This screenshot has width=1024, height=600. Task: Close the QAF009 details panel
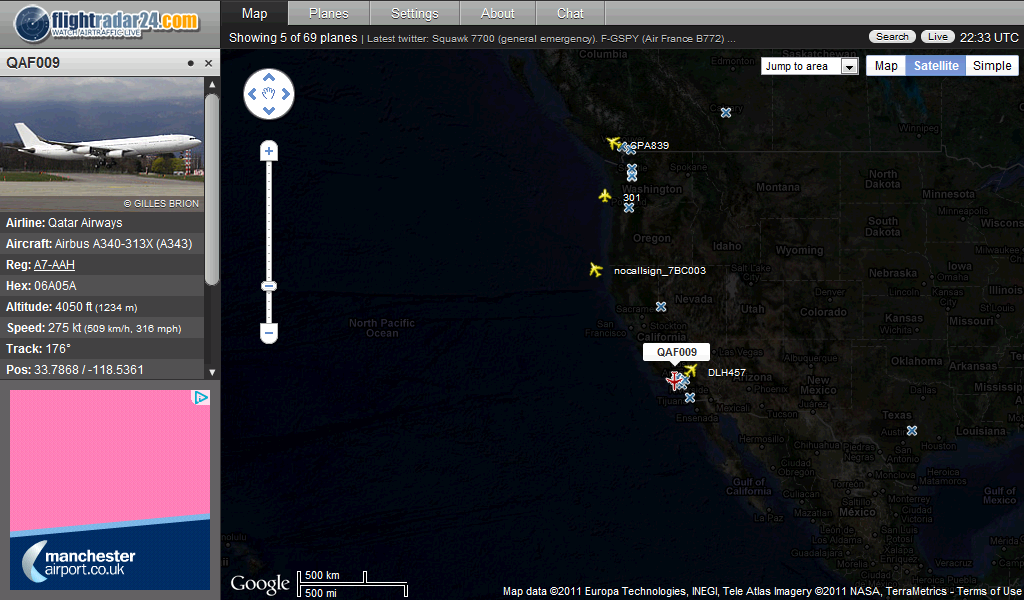pos(208,63)
